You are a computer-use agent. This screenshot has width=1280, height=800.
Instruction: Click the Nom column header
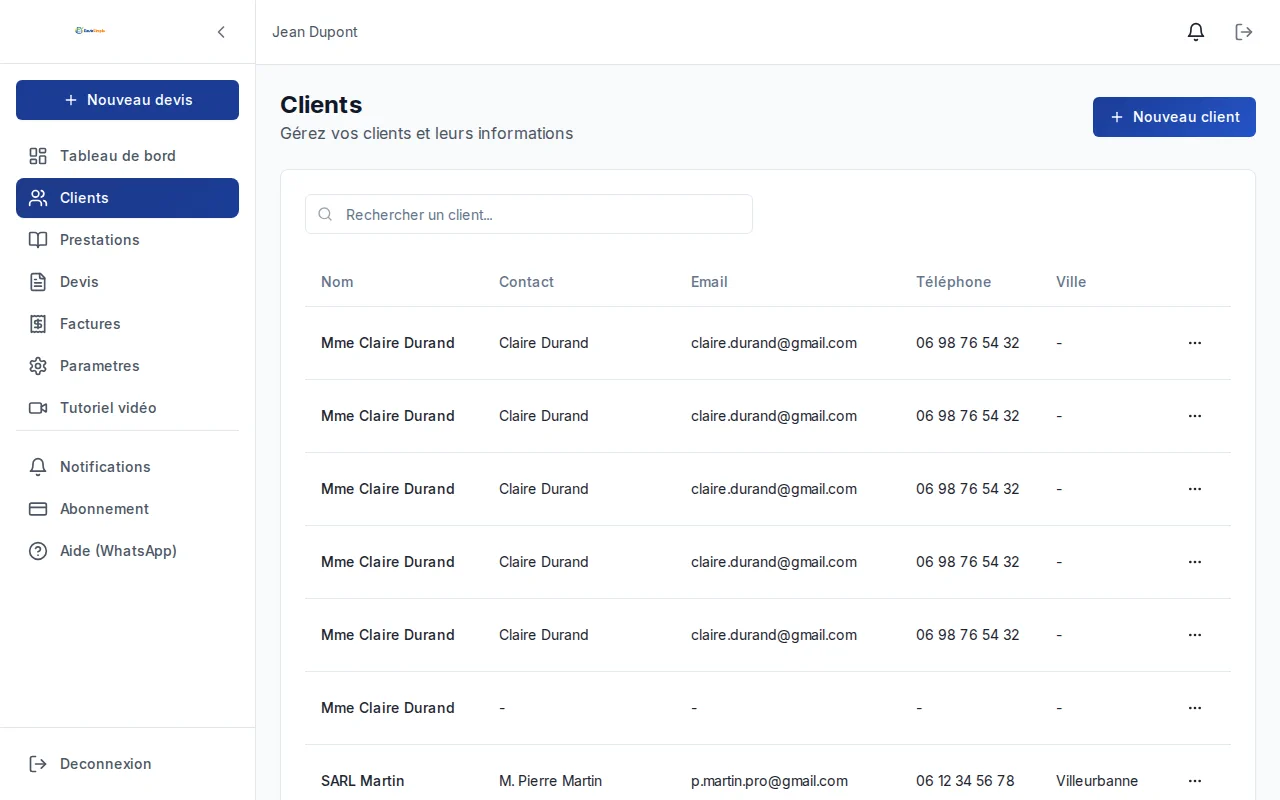point(337,282)
